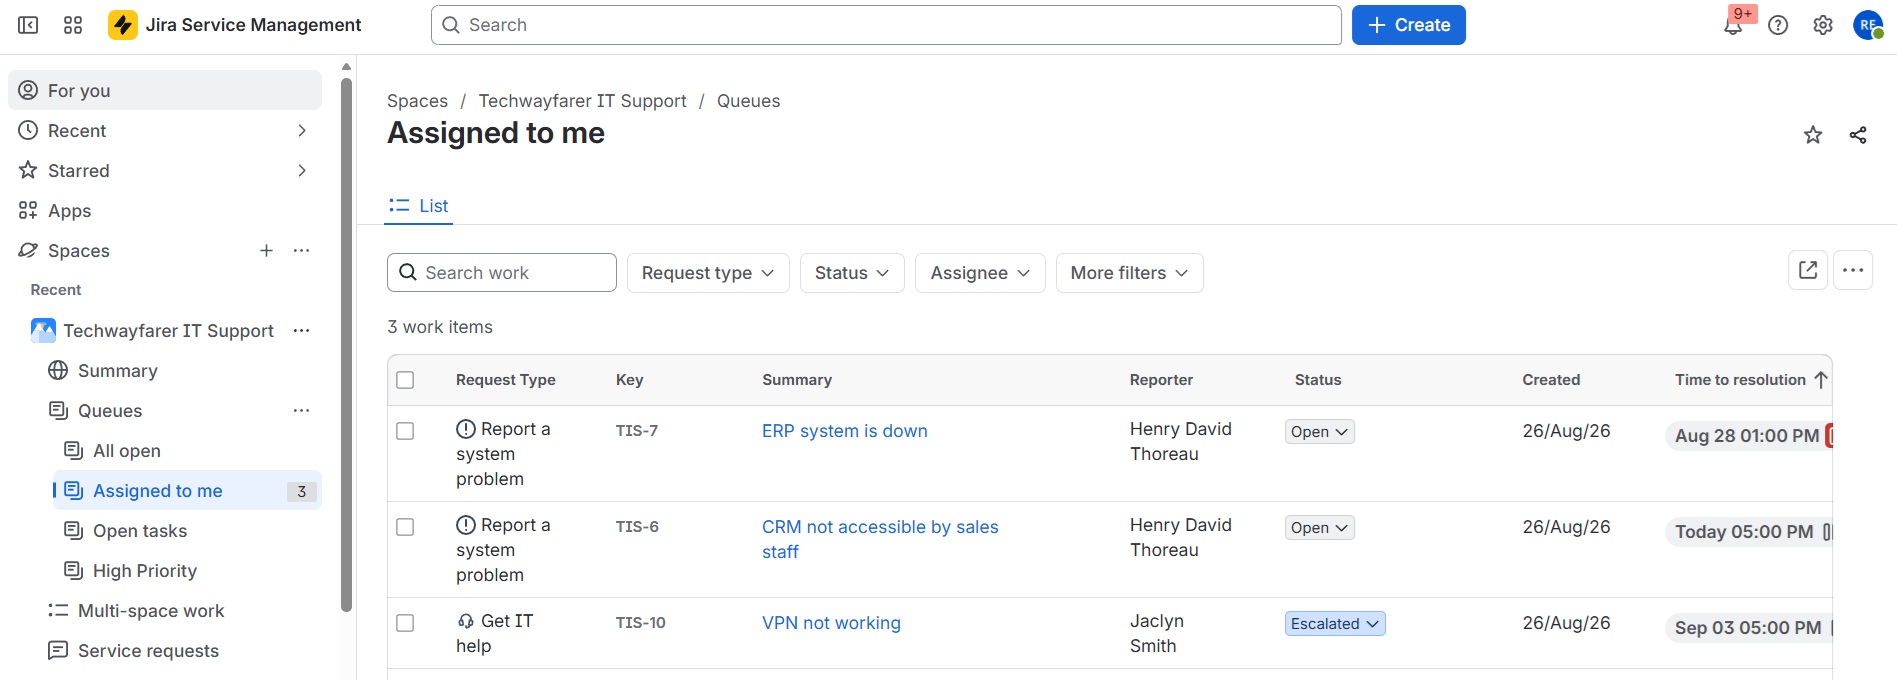The height and width of the screenshot is (680, 1897).
Task: Open the app switcher grid icon
Action: tap(73, 25)
